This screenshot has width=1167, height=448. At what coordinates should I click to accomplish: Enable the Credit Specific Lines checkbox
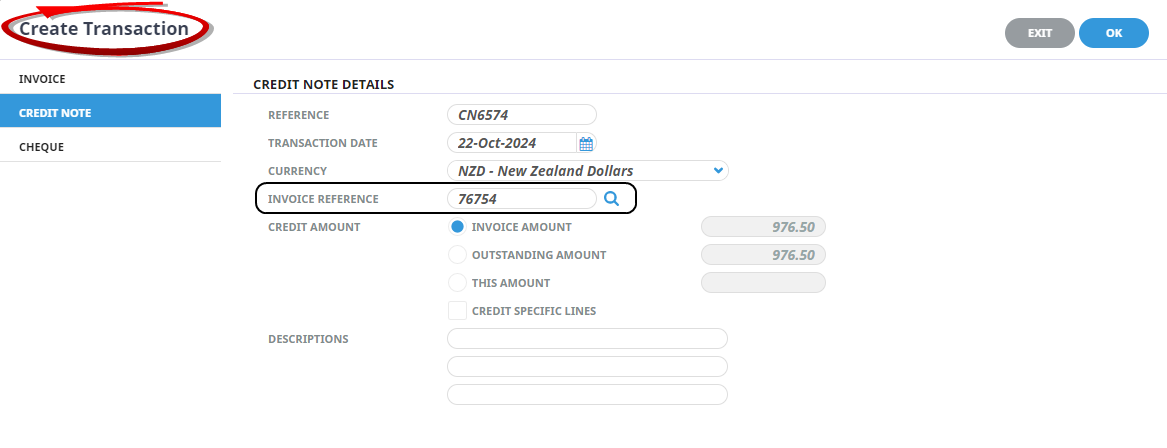point(457,311)
